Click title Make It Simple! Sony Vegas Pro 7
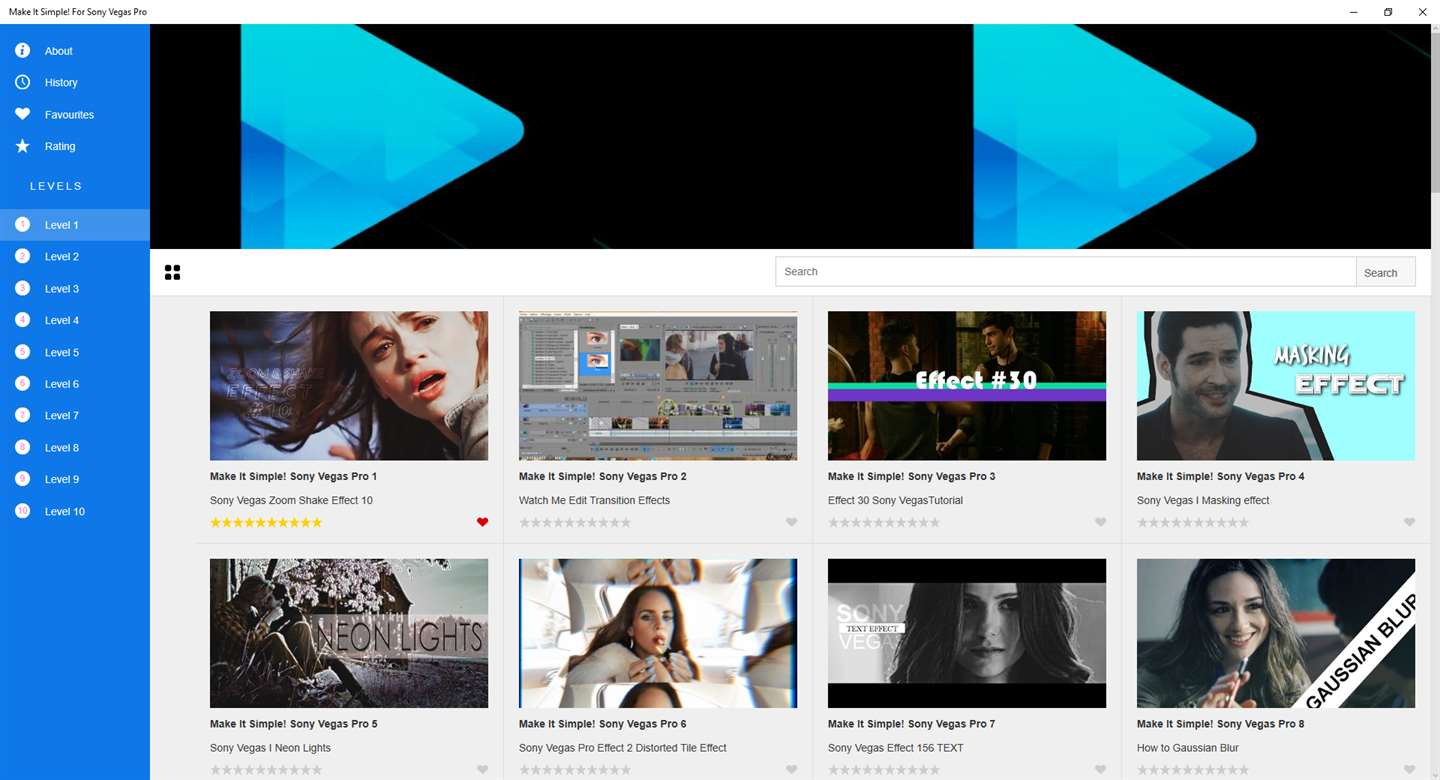 click(911, 724)
